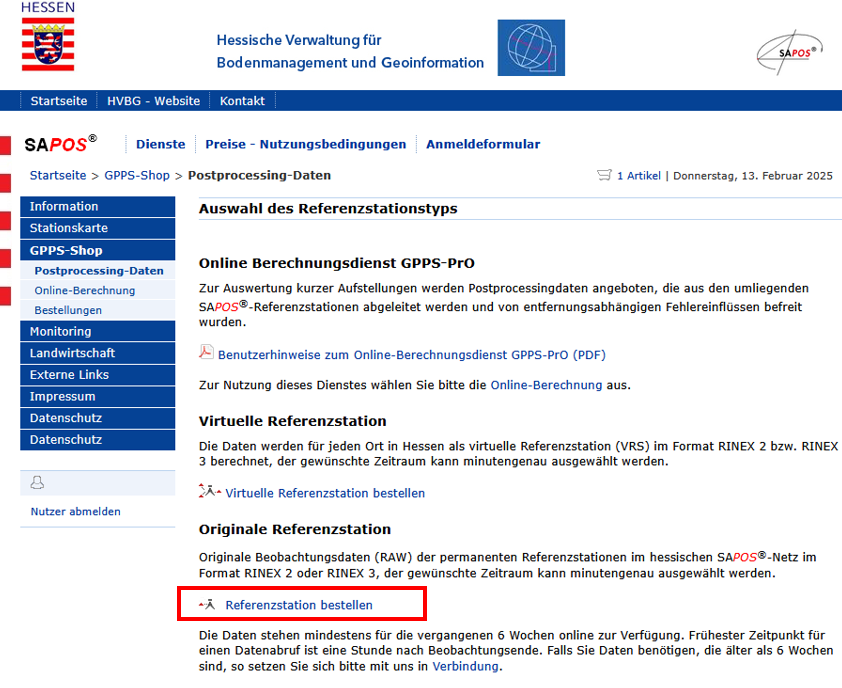
Task: Click the tripod icon beside Referenzstation bestellen
Action: coord(207,605)
